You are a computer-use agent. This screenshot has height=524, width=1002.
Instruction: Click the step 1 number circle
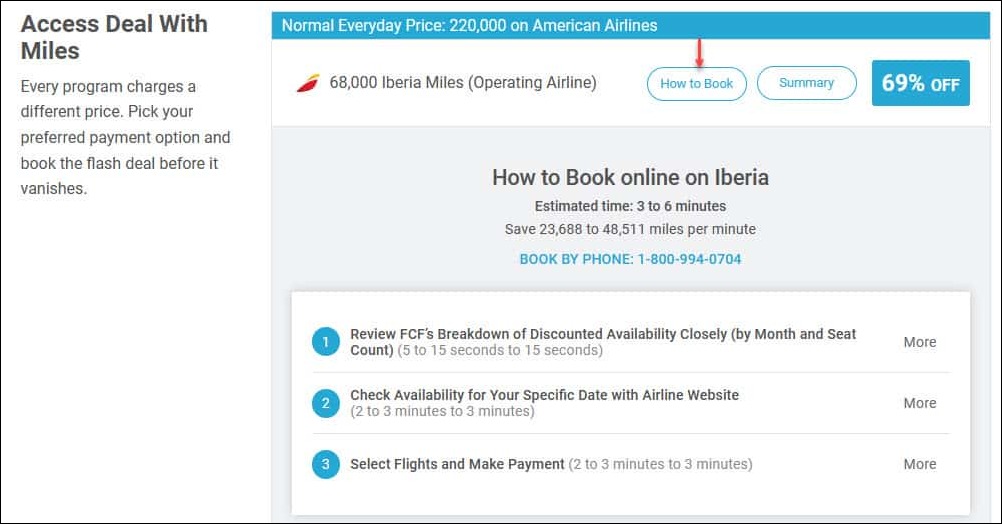pyautogui.click(x=326, y=342)
